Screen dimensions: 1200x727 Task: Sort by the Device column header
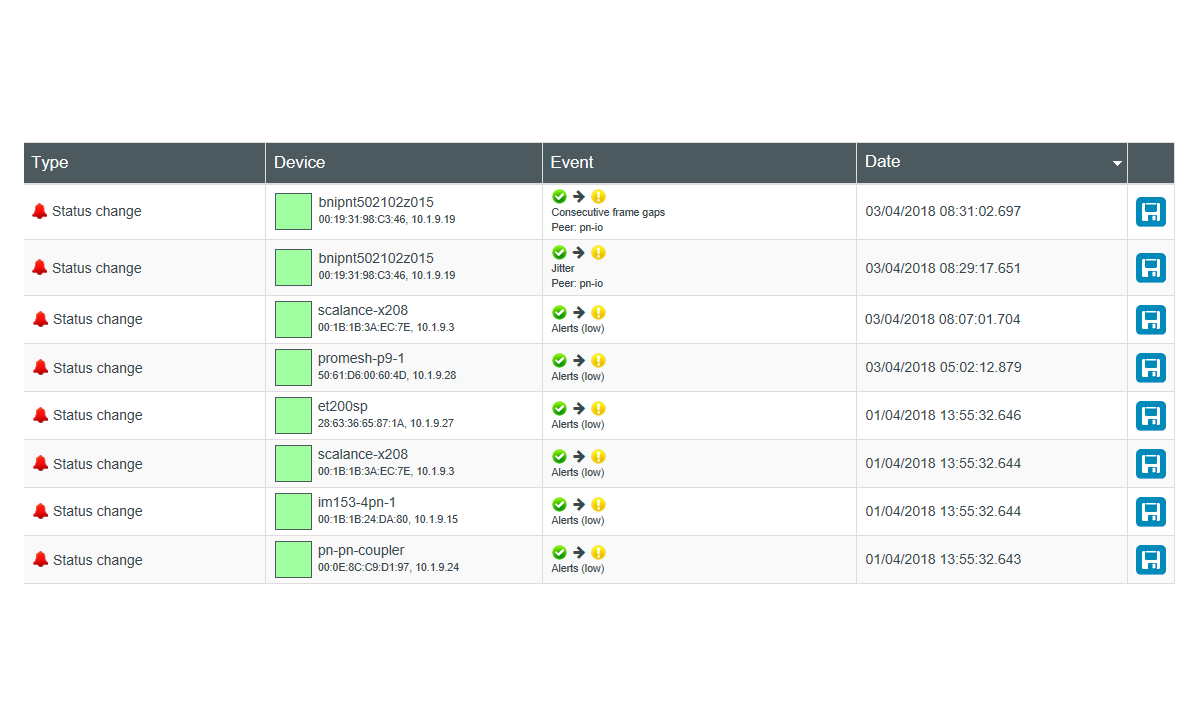pos(300,163)
